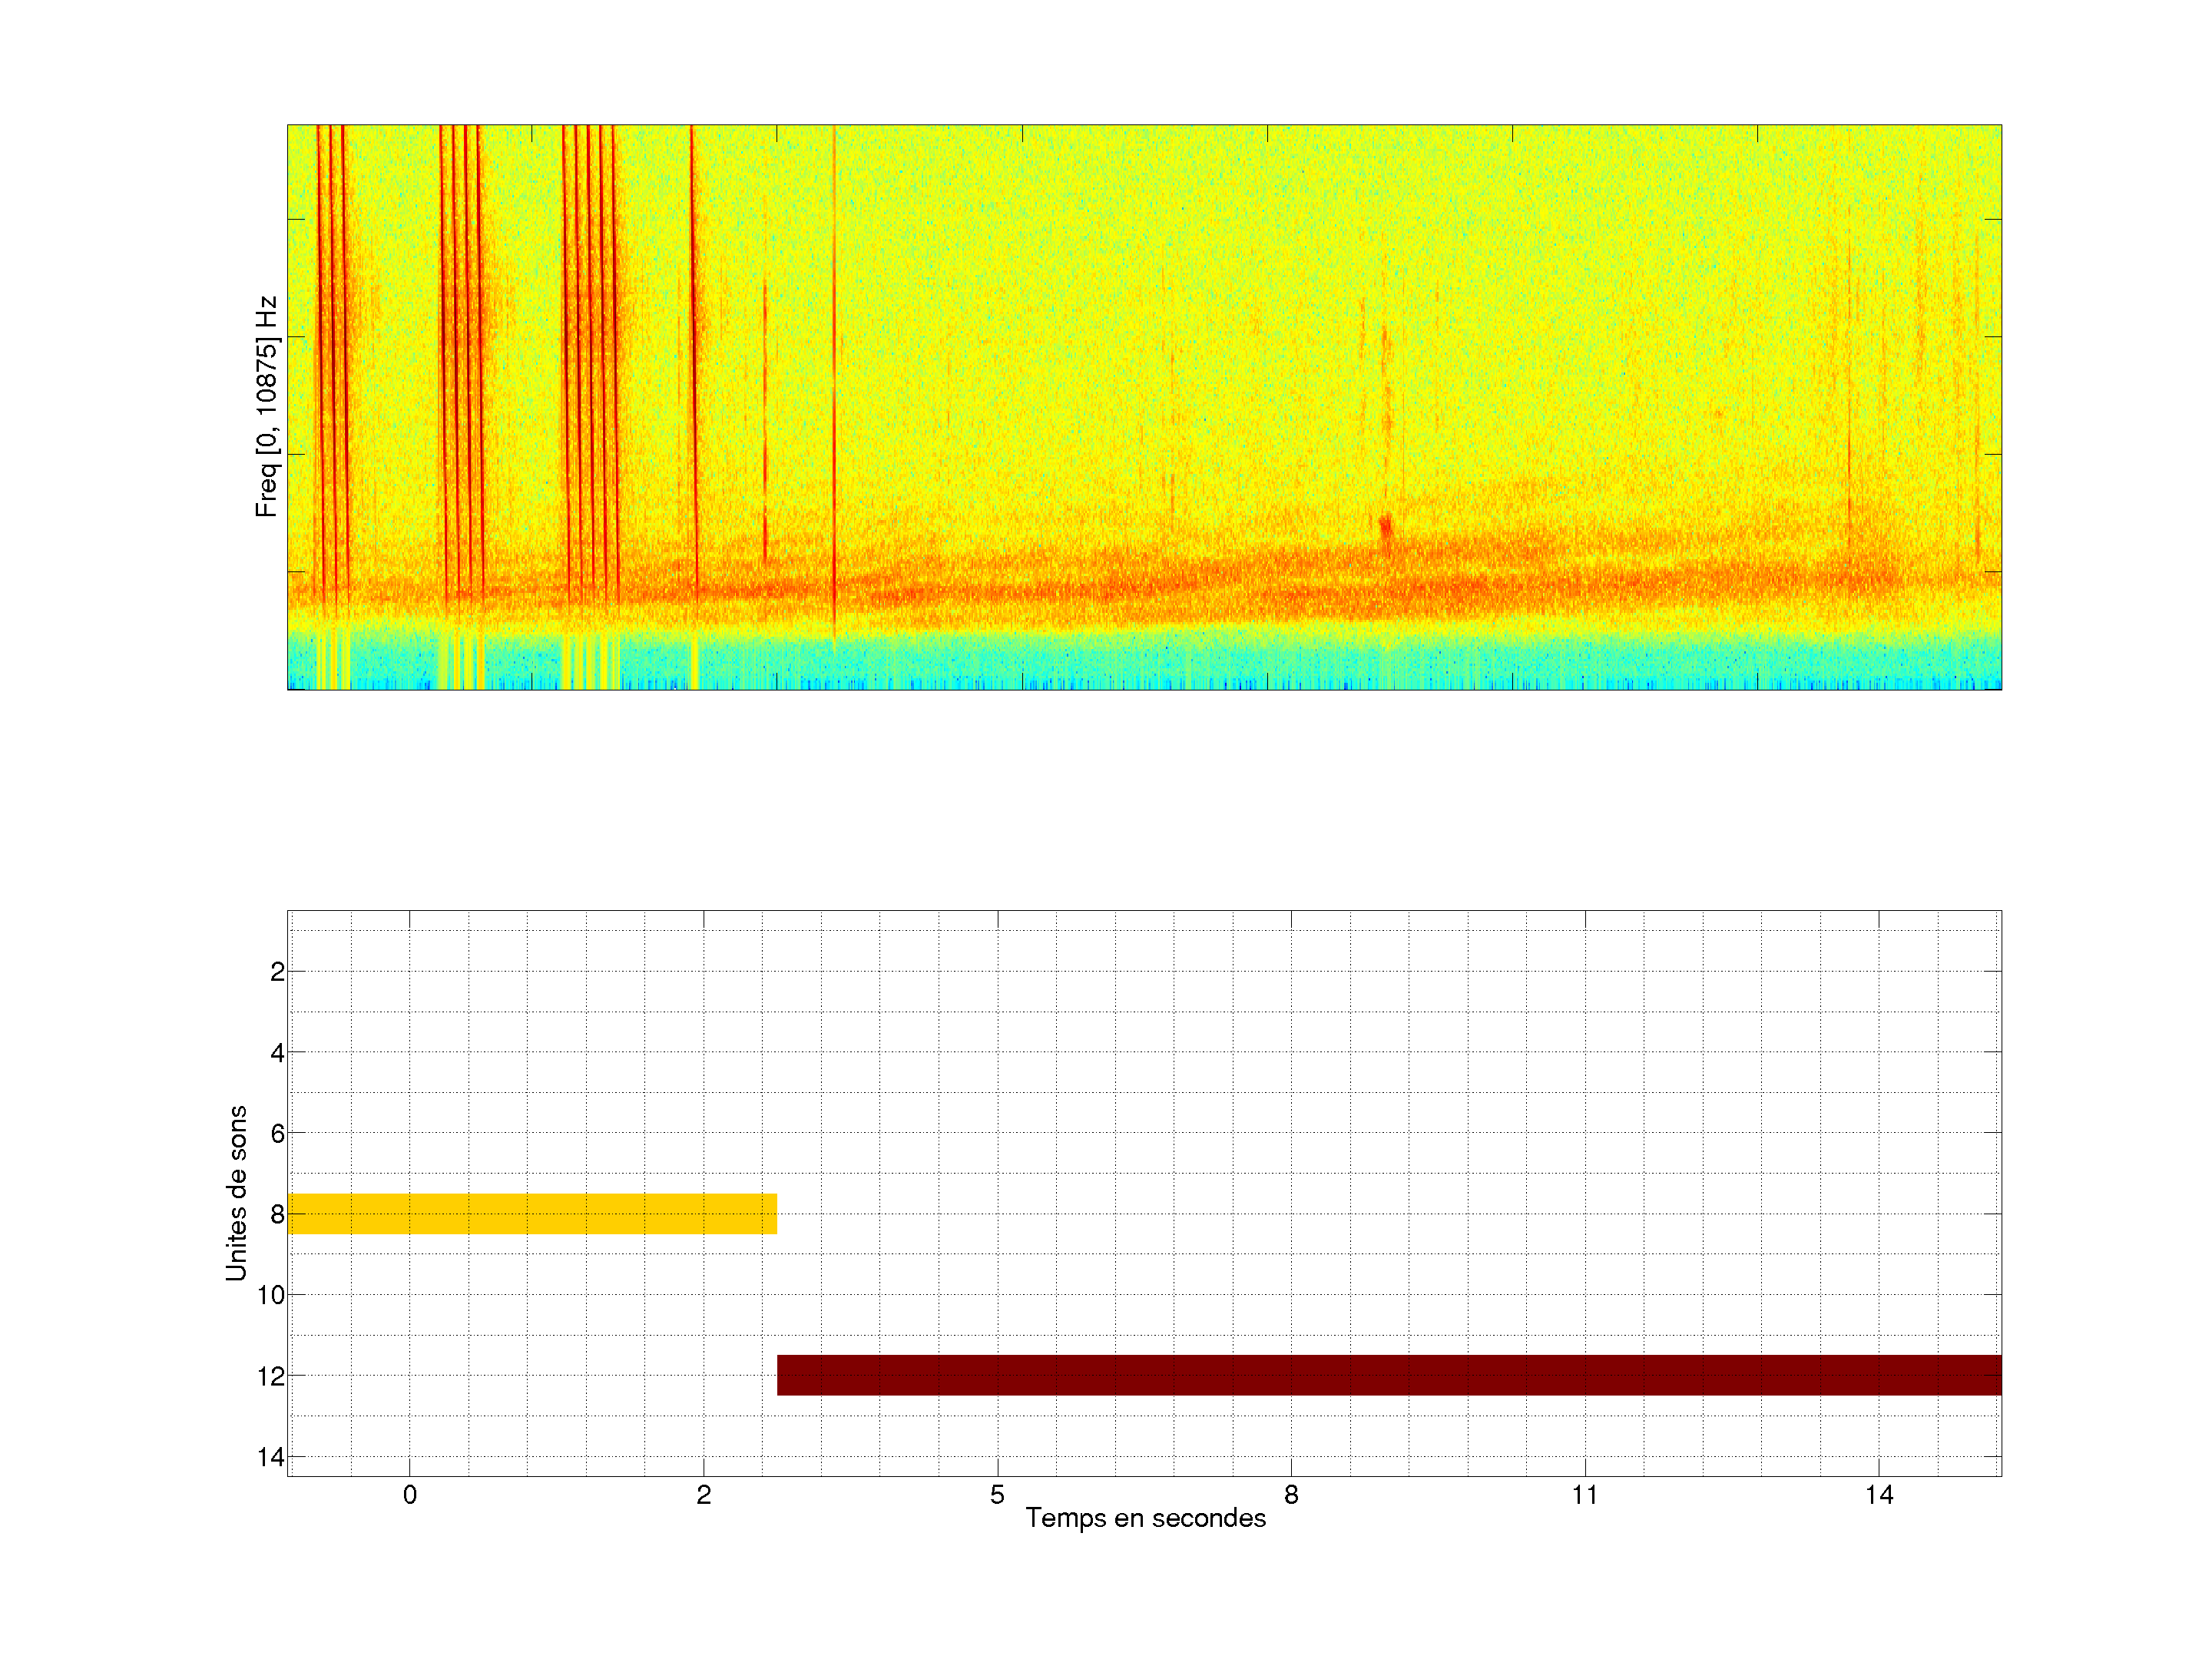The image size is (2212, 1659).
Task: Click the x-axis tick label 0
Action: tap(410, 1495)
